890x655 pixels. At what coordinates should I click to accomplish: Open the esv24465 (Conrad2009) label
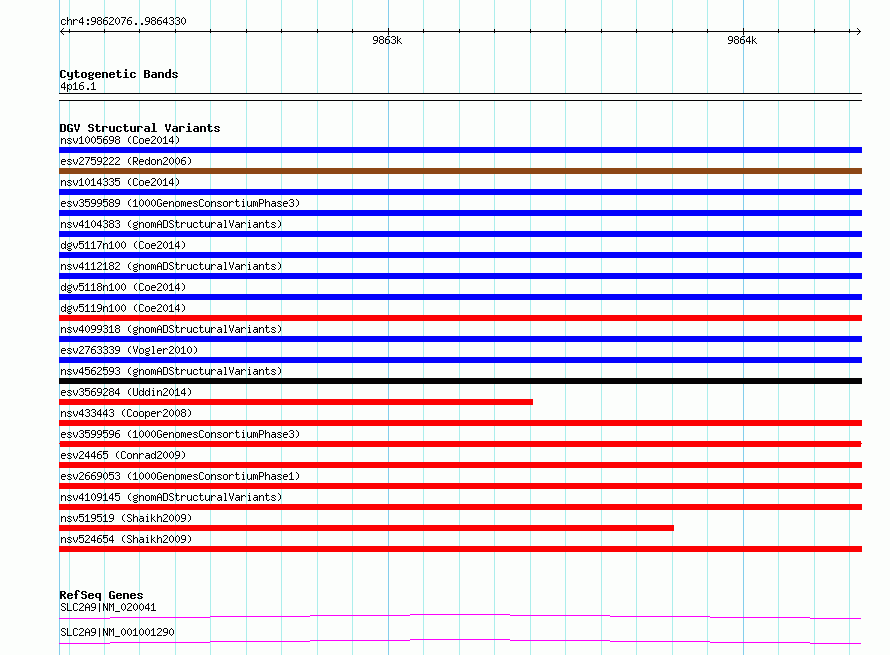point(123,455)
